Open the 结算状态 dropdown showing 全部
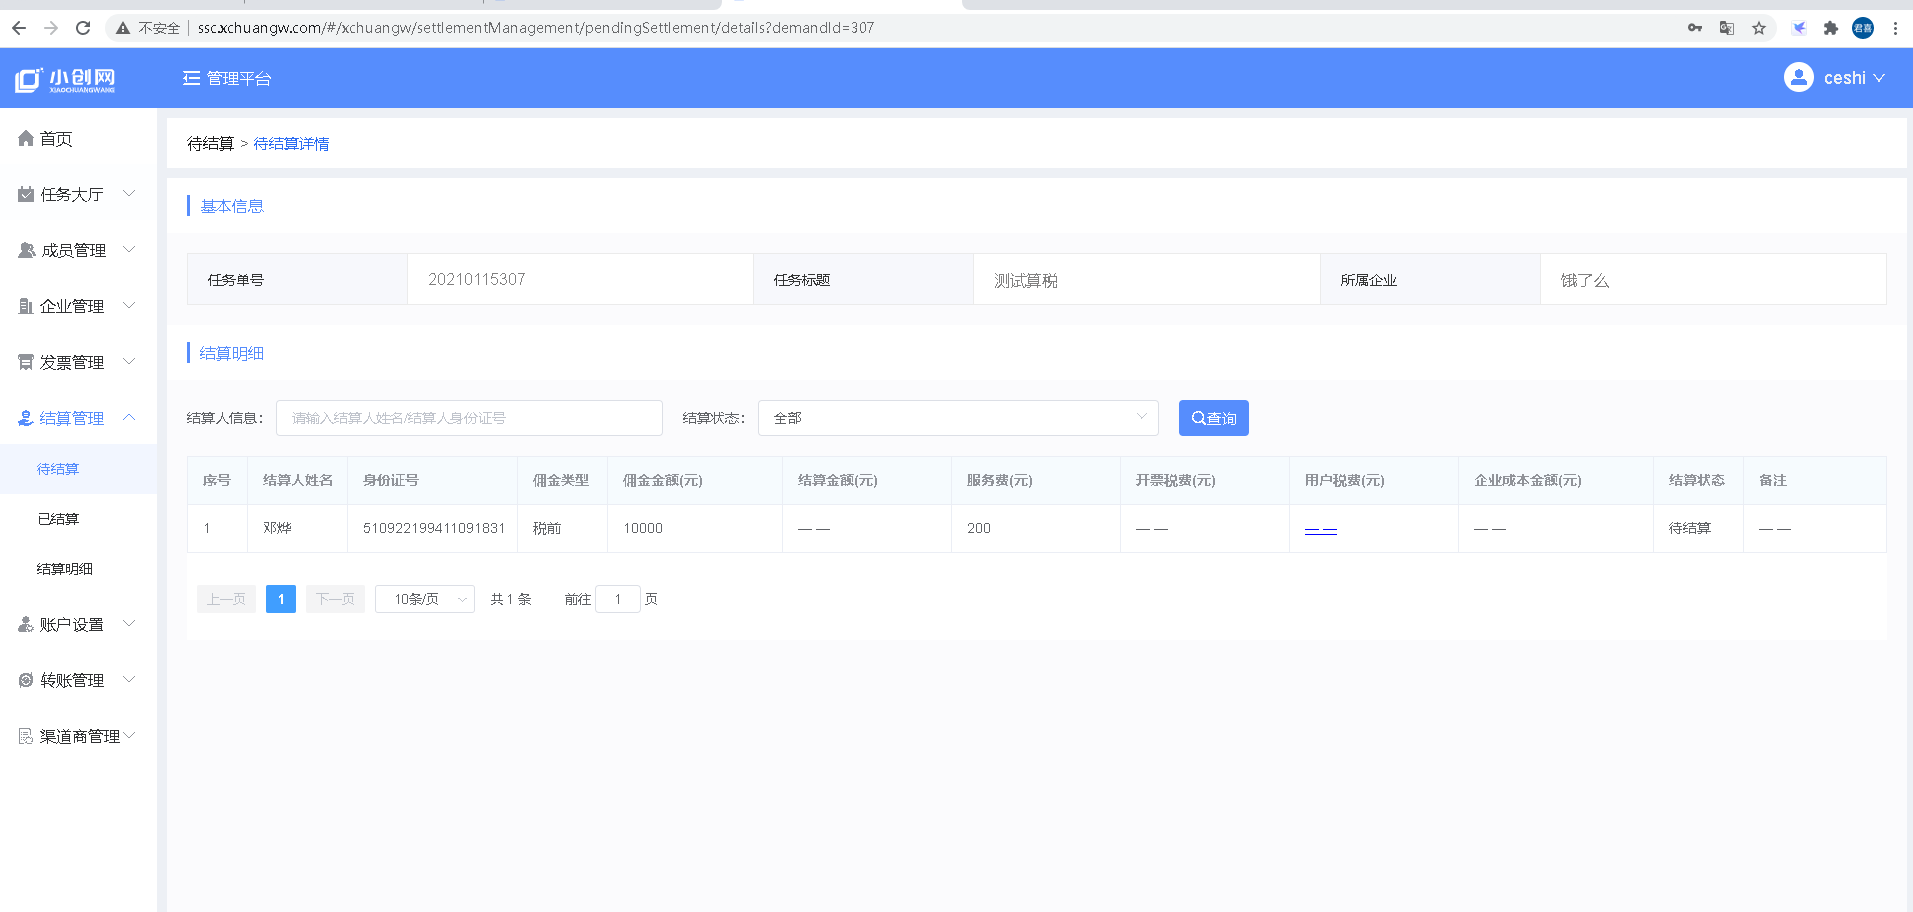The width and height of the screenshot is (1913, 912). coord(957,418)
